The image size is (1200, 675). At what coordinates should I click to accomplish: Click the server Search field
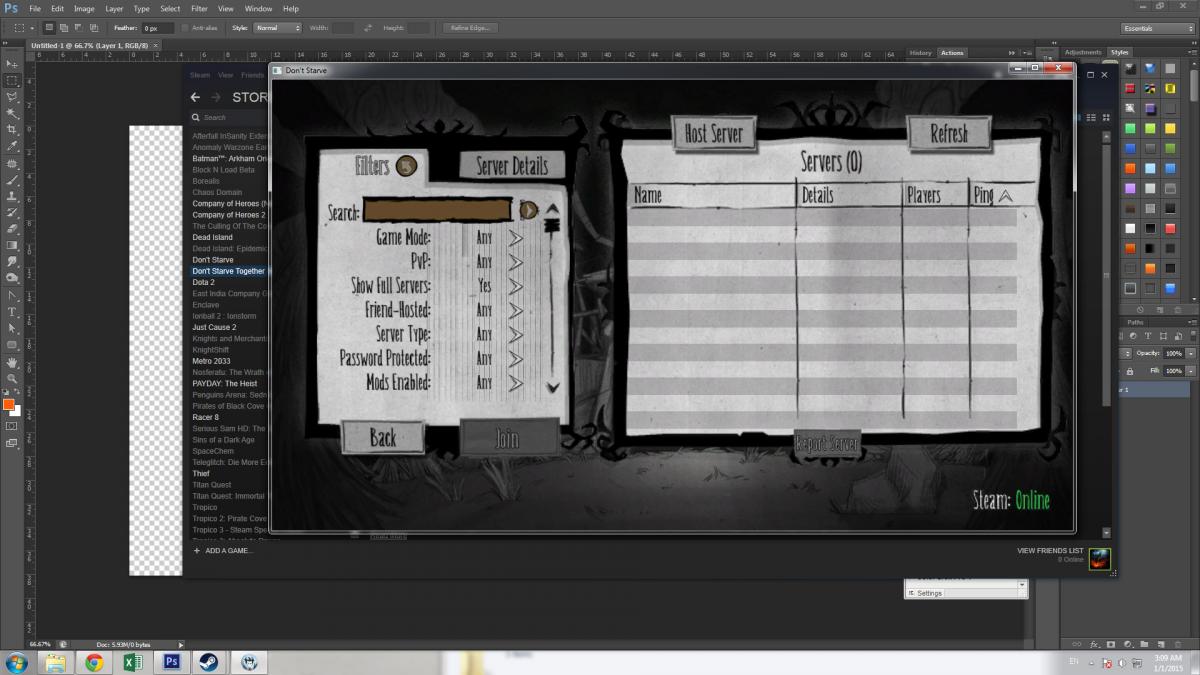438,211
